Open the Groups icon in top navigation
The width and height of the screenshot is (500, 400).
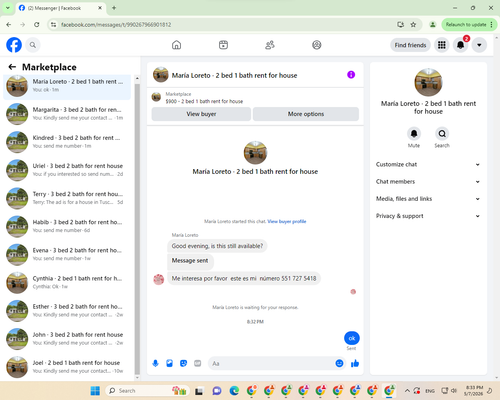[317, 45]
